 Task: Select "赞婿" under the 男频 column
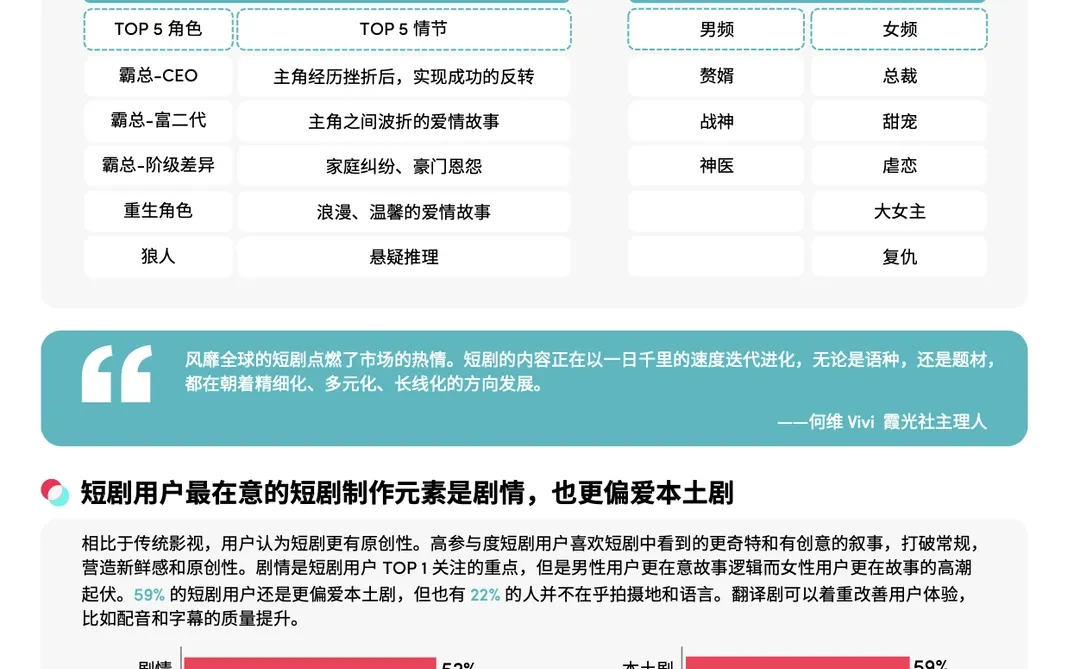(x=714, y=75)
